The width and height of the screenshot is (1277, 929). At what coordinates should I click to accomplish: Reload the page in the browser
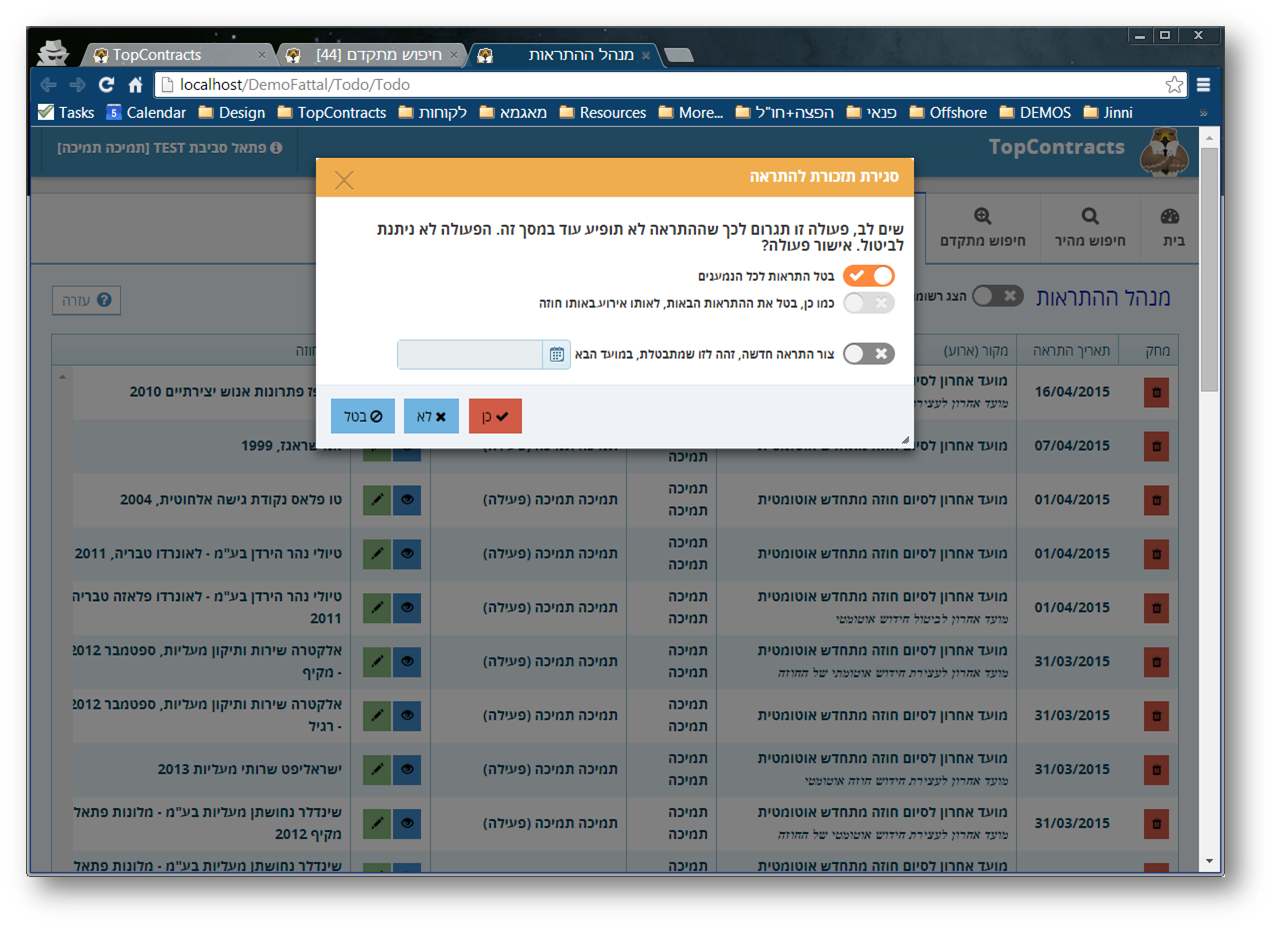[107, 85]
